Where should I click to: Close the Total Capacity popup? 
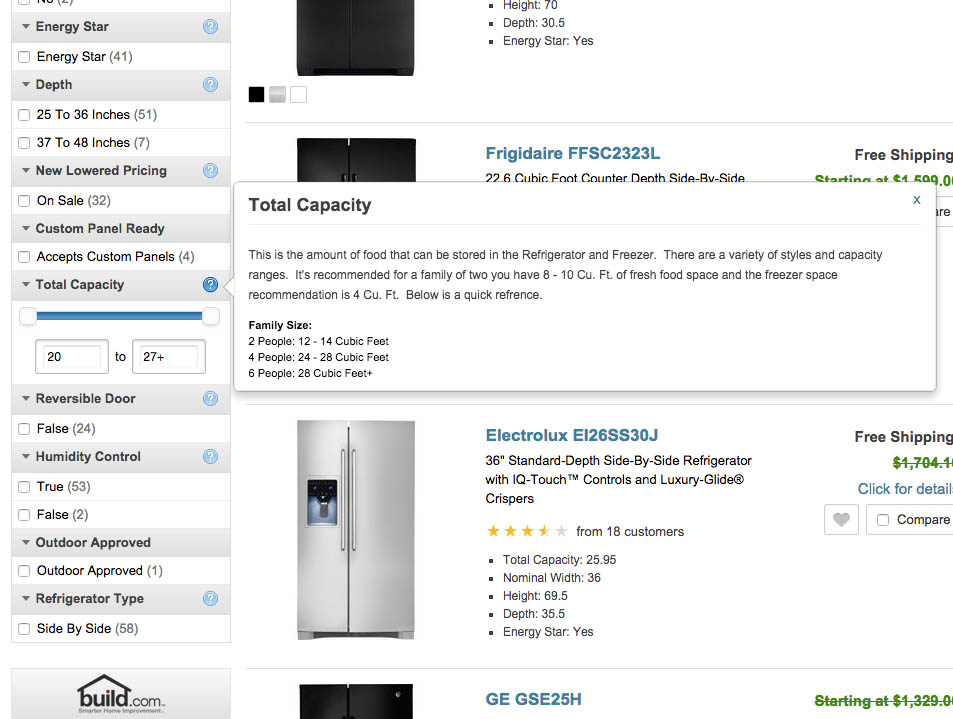point(916,200)
